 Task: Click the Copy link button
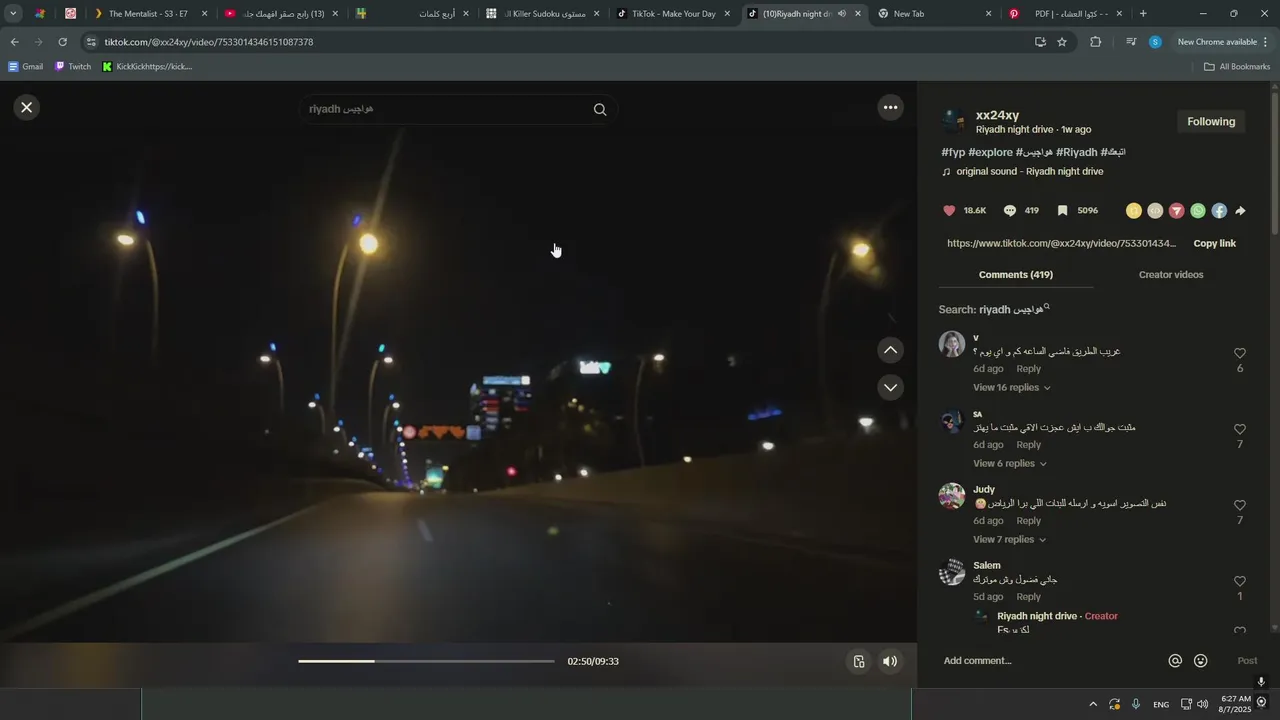[1214, 244]
